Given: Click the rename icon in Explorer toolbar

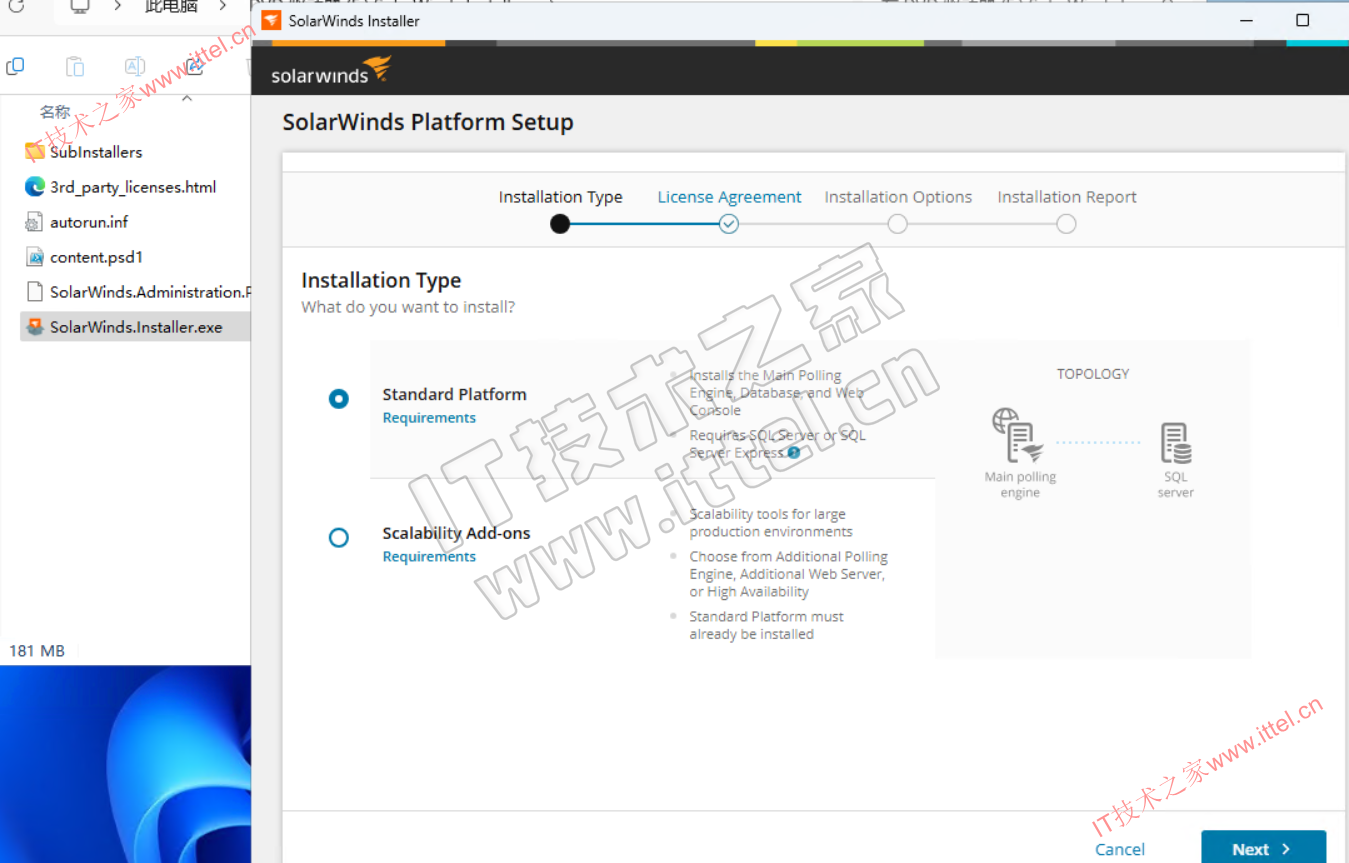Looking at the screenshot, I should tap(134, 67).
